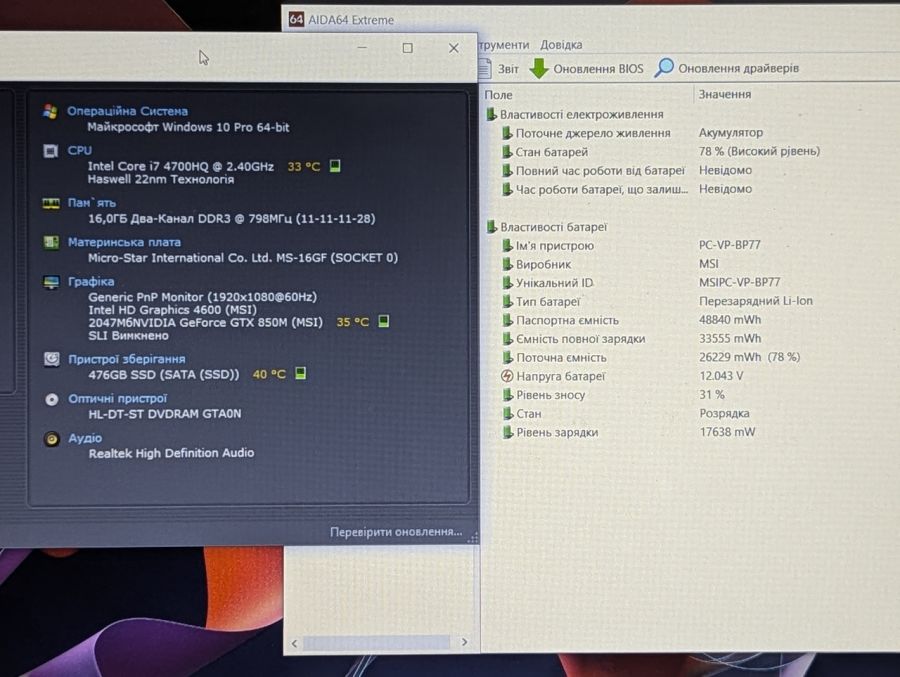
Task: Click the 12.043 V value
Action: tap(721, 376)
